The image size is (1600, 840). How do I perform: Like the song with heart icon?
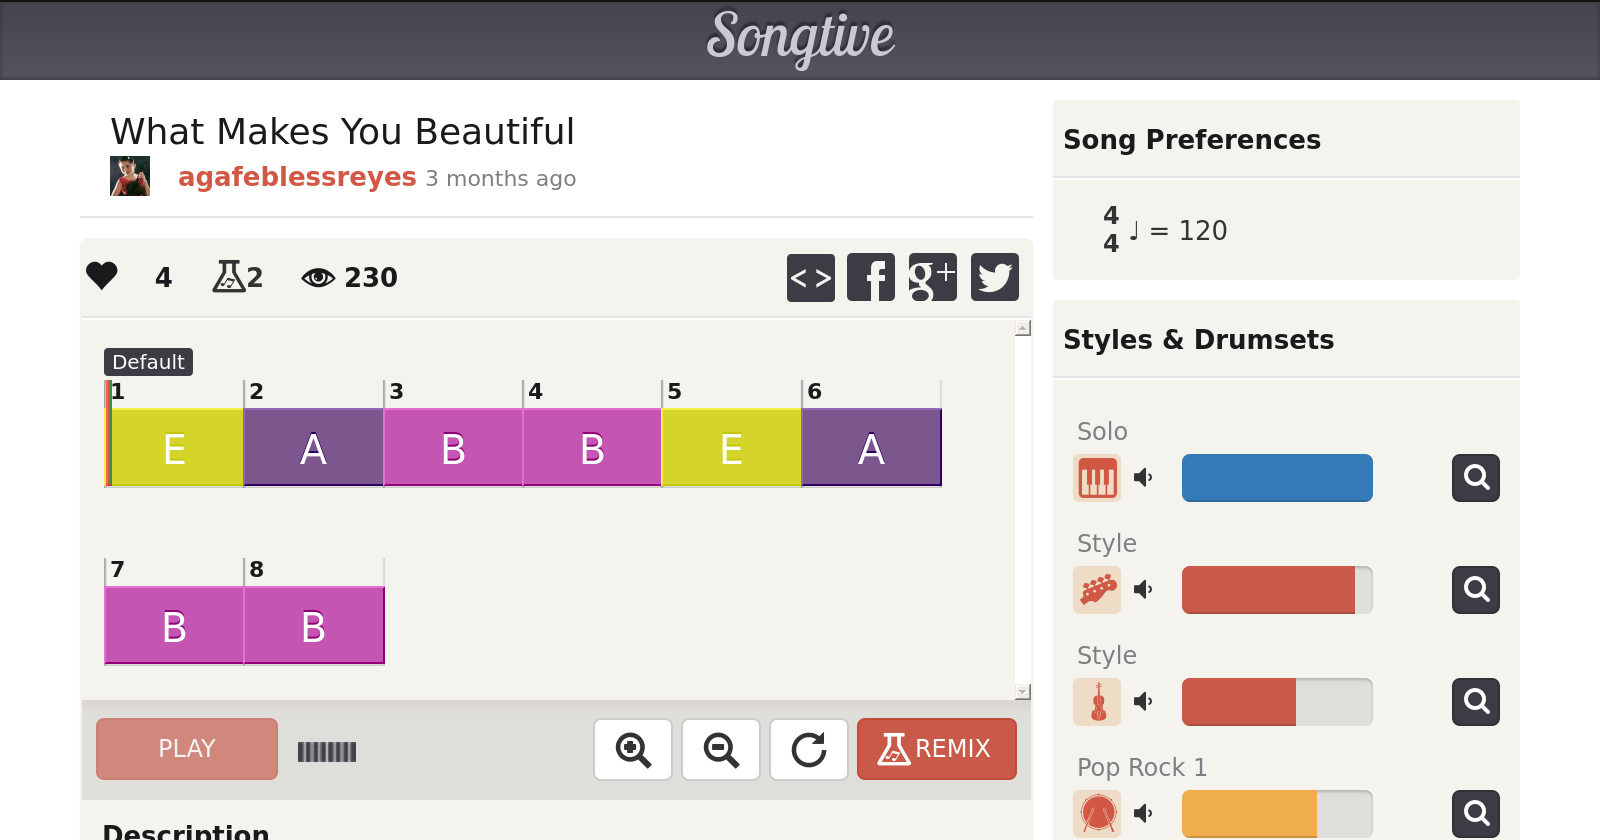(102, 276)
